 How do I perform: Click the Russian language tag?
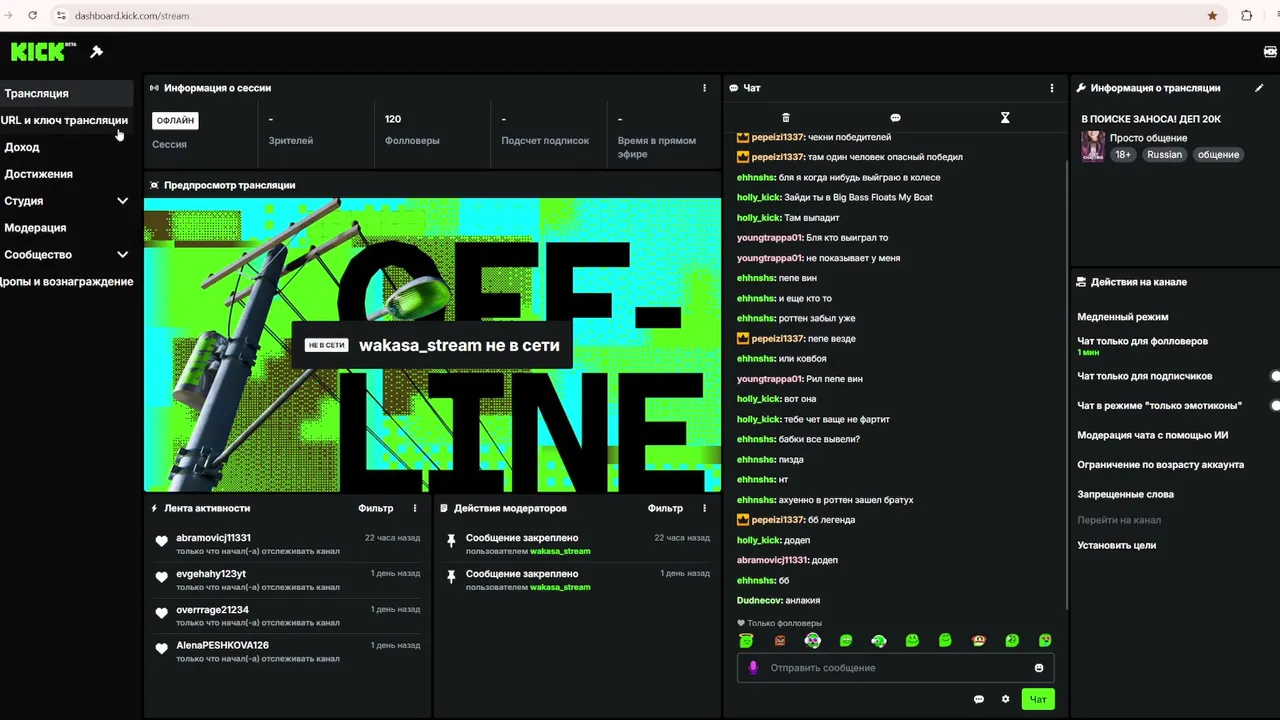pyautogui.click(x=1164, y=155)
